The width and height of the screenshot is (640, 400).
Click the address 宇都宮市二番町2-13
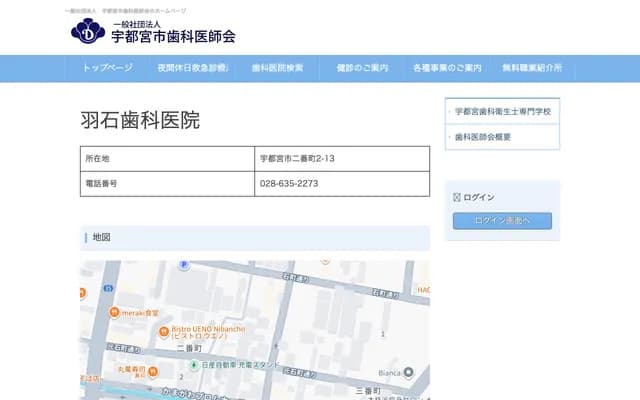[297, 159]
